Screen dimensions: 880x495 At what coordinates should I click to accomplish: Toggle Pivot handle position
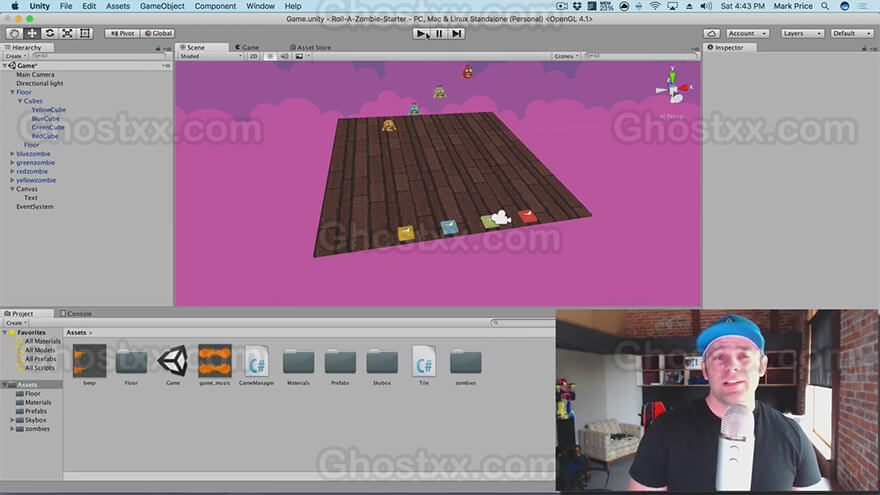[x=122, y=34]
